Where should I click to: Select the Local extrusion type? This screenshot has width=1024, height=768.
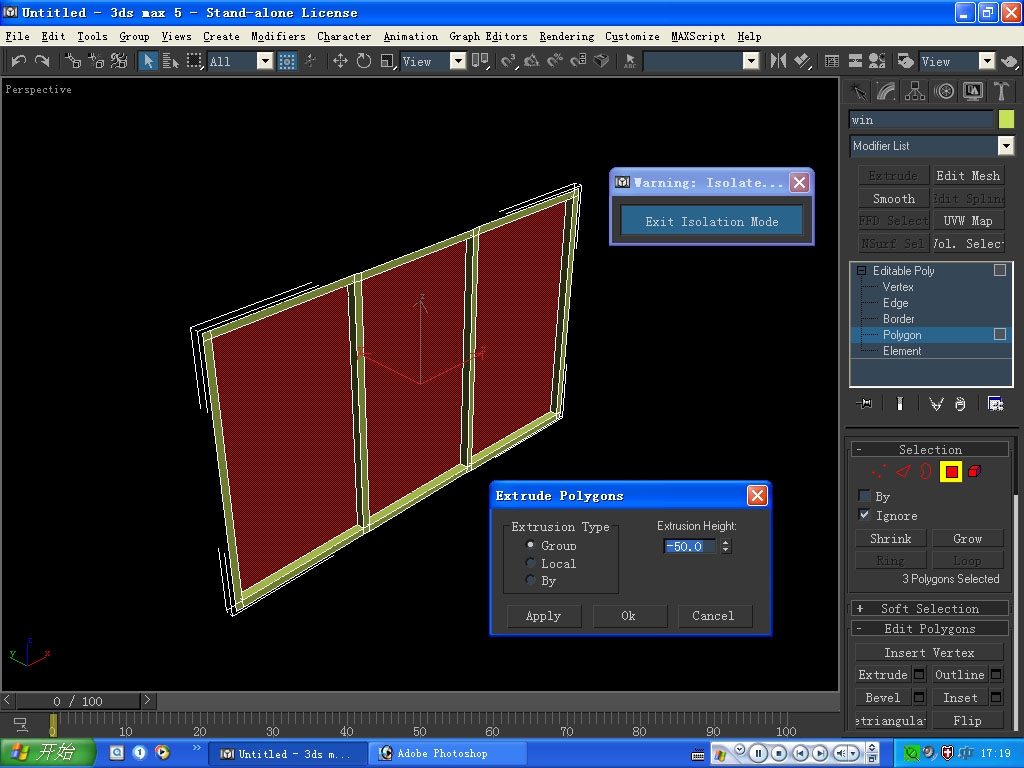tap(531, 563)
